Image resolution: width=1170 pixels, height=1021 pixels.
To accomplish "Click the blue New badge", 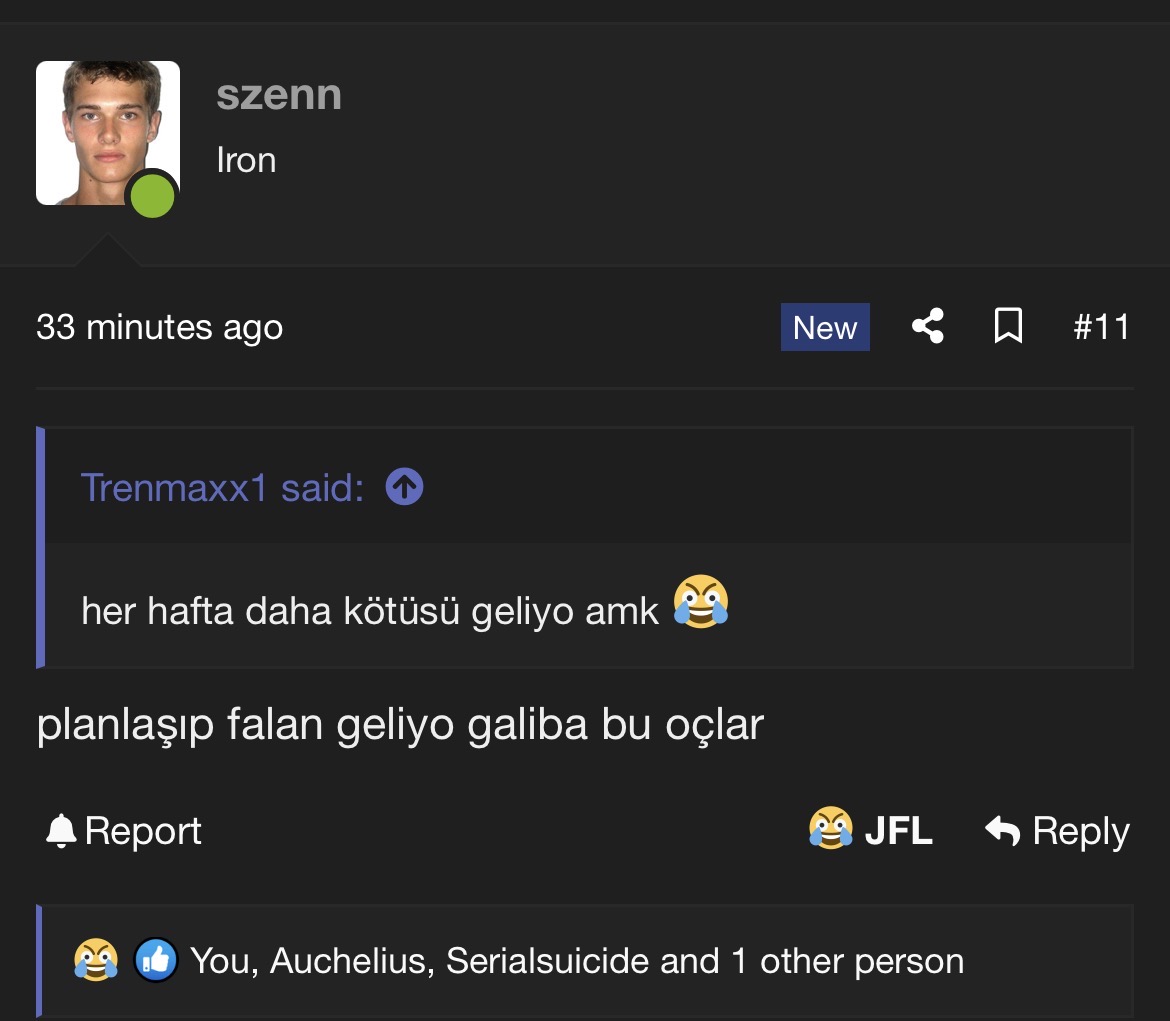I will pyautogui.click(x=825, y=327).
